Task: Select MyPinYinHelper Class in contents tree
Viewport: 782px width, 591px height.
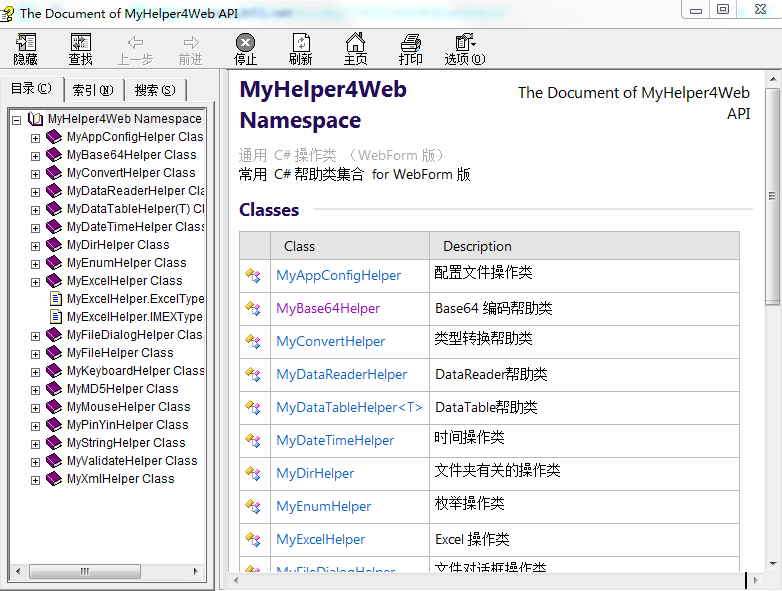Action: tap(127, 425)
